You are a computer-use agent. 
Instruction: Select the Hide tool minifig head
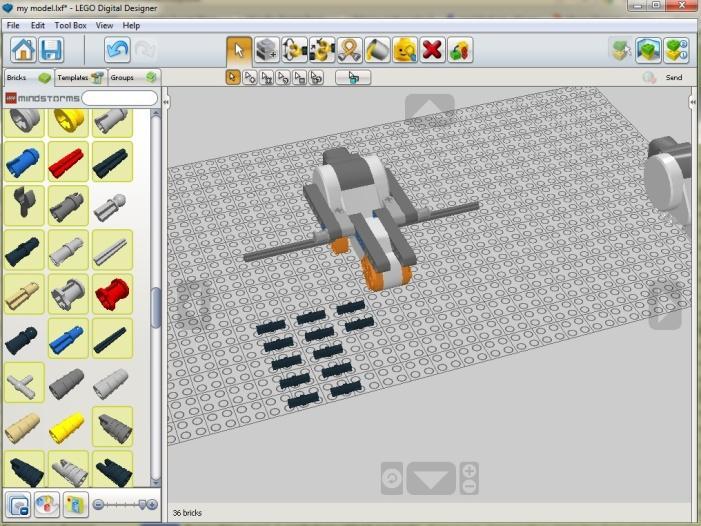pos(405,50)
